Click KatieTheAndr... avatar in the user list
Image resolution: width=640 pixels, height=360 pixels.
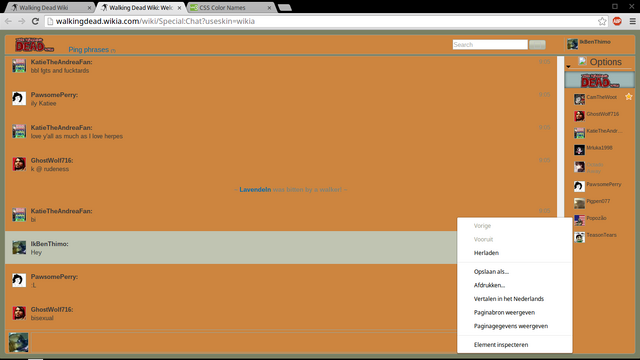[x=579, y=133]
